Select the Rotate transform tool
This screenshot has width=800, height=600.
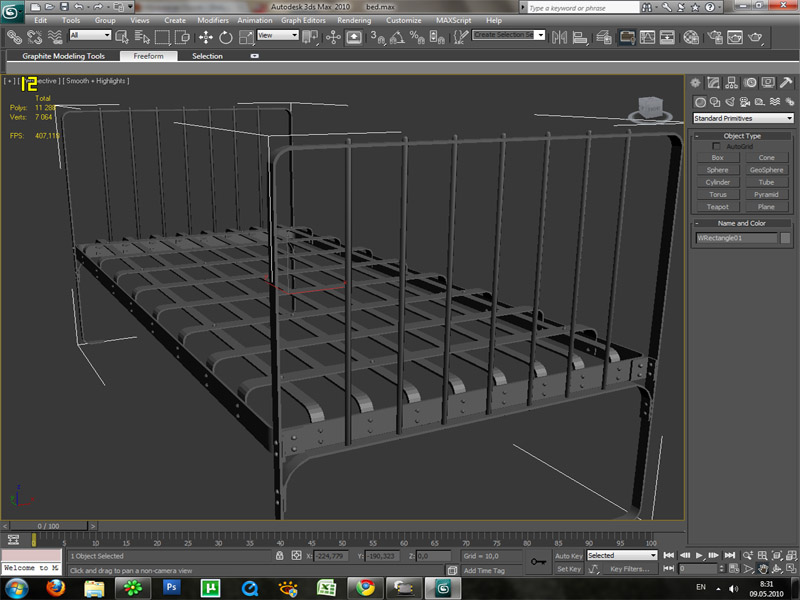point(226,37)
